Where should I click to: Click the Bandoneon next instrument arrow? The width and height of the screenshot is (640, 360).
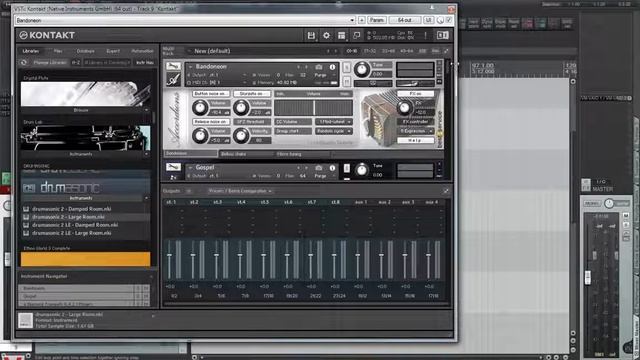tap(307, 67)
